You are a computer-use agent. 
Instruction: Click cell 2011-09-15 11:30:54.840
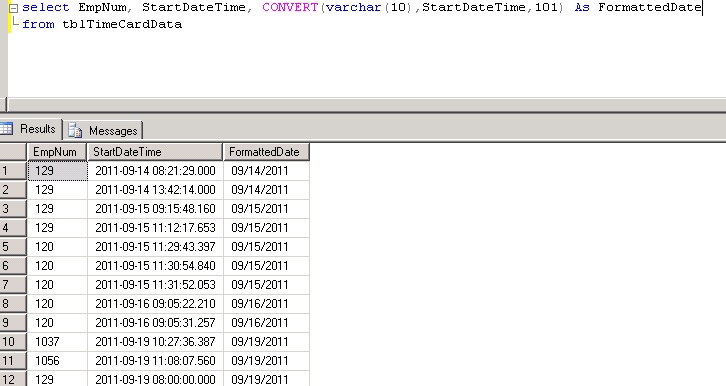(155, 266)
